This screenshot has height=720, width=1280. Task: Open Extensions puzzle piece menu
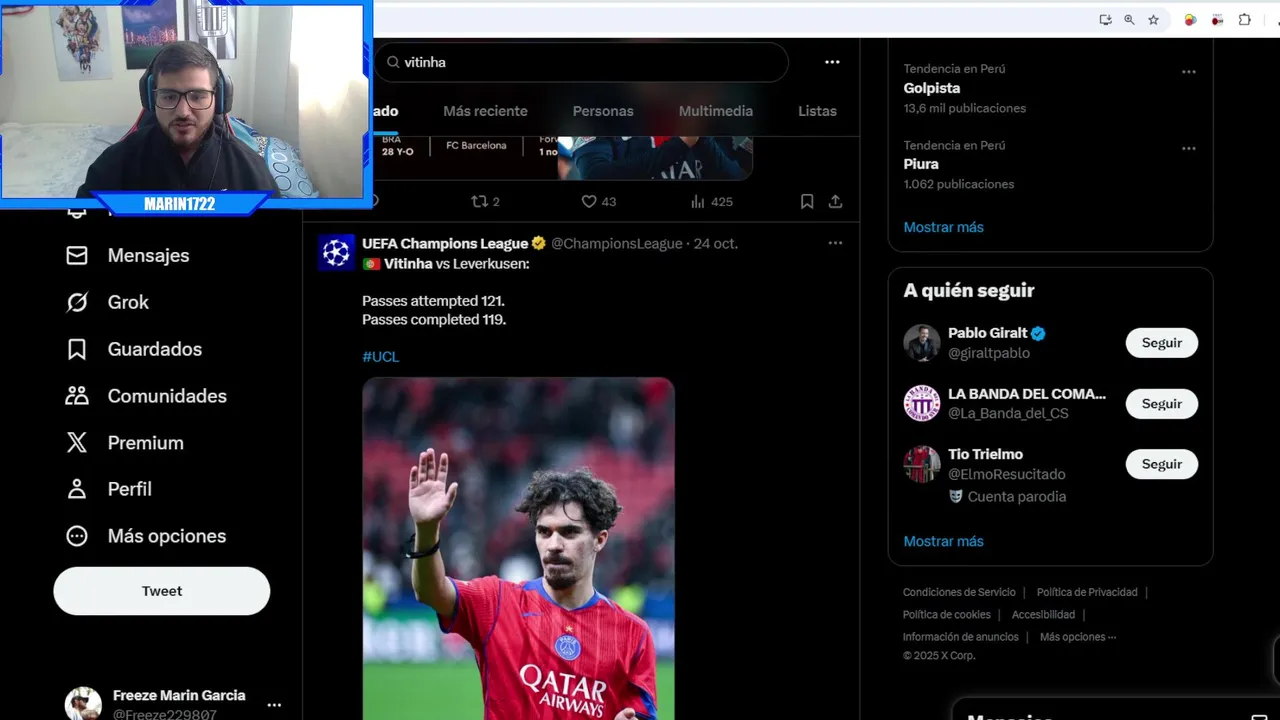point(1245,19)
